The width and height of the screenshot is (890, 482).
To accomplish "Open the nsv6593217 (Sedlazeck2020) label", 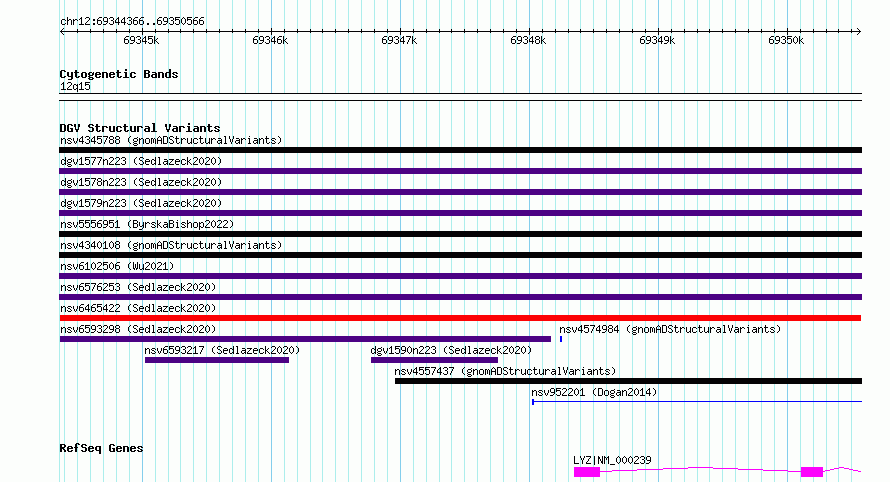I will point(222,350).
